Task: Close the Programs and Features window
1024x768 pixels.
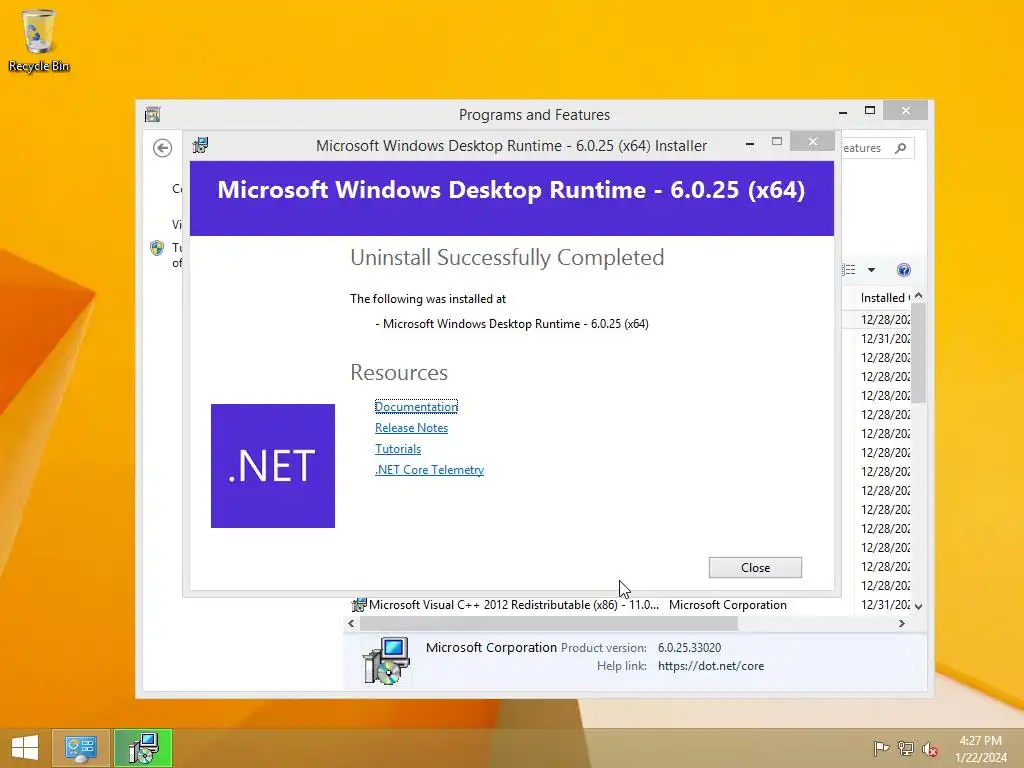Action: 905,110
